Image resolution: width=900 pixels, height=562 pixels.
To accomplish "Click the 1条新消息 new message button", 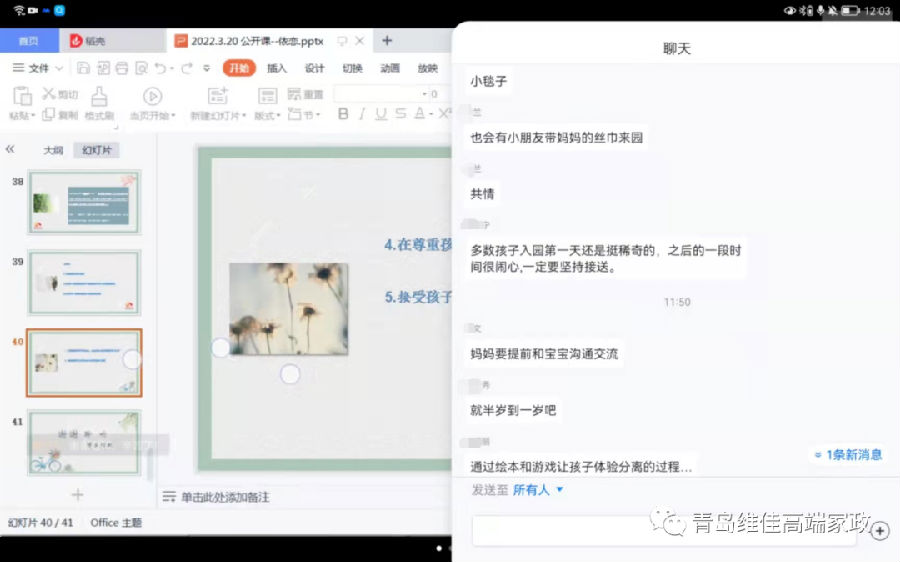I will (848, 455).
